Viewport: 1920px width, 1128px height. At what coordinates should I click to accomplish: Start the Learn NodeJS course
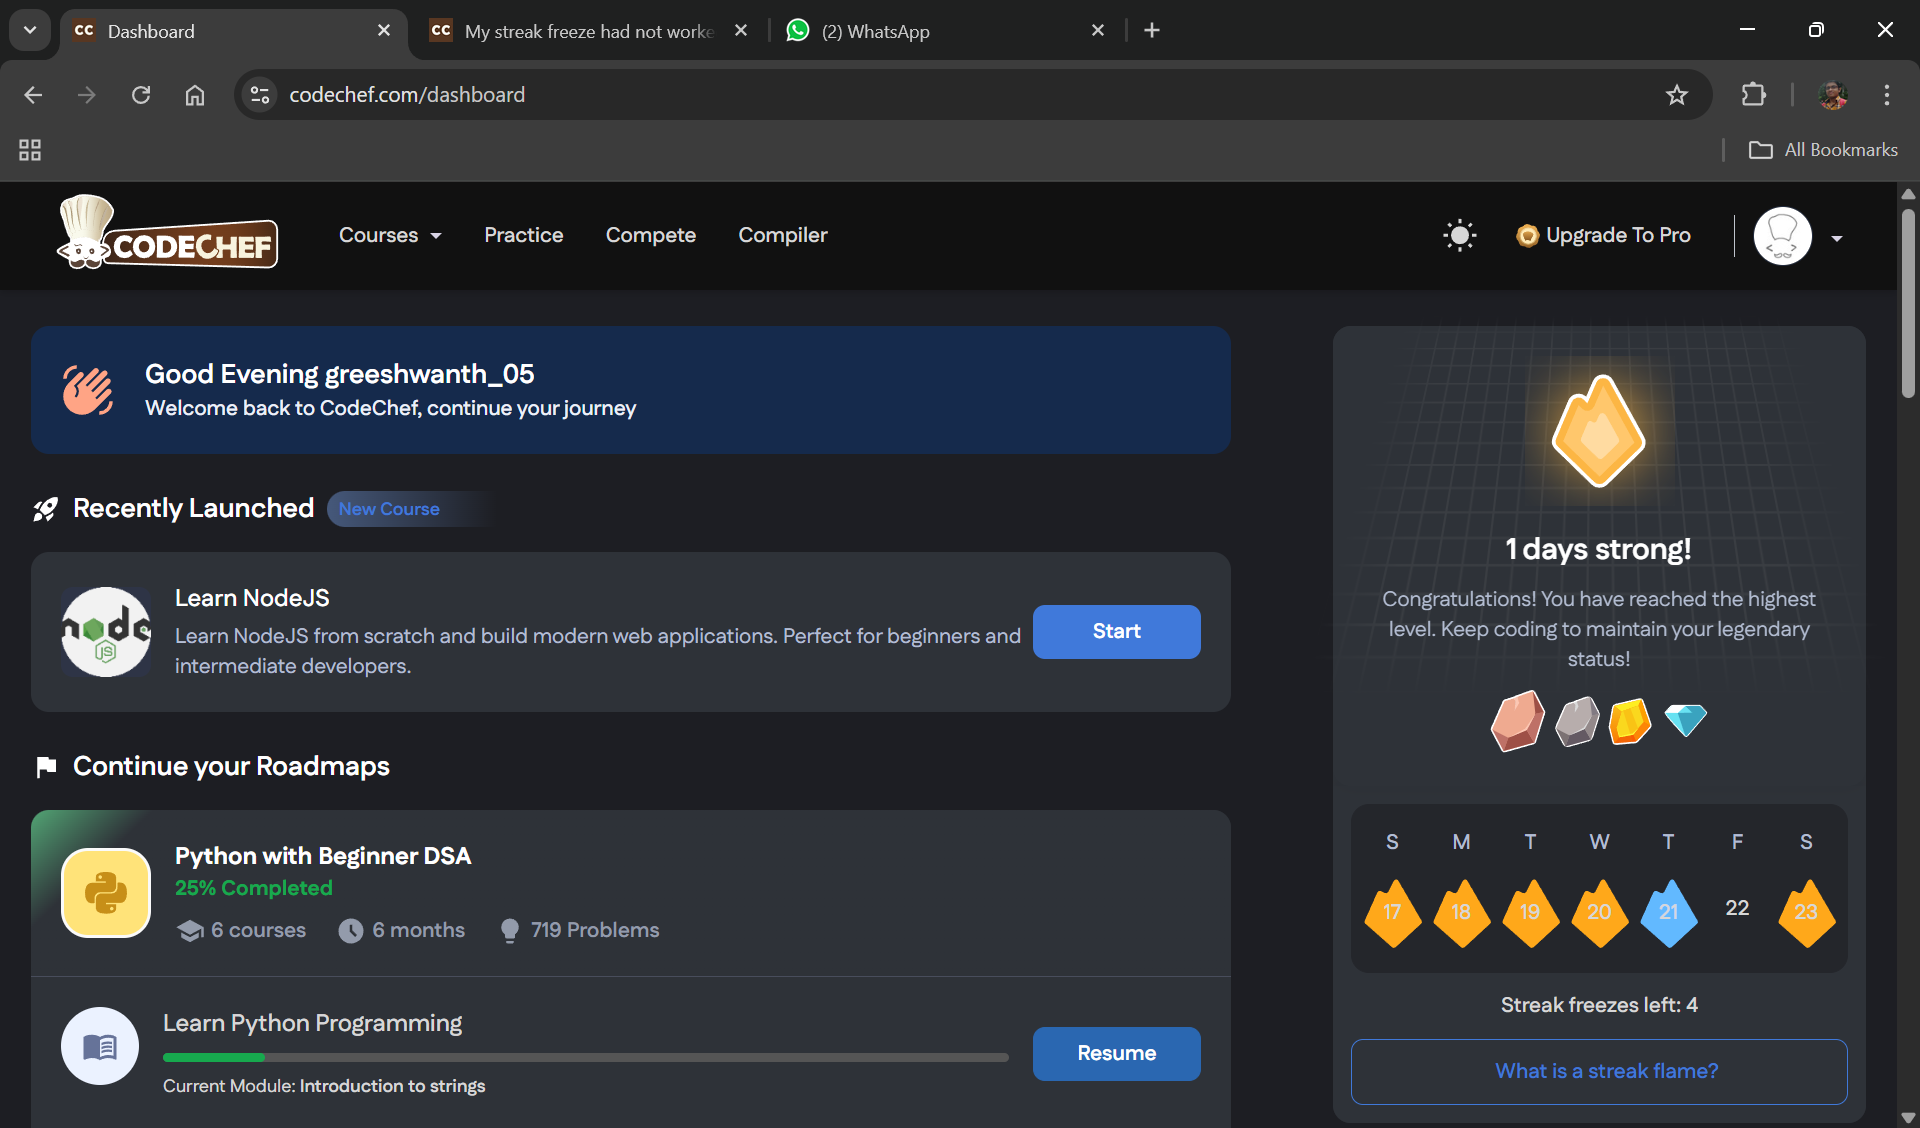1116,631
